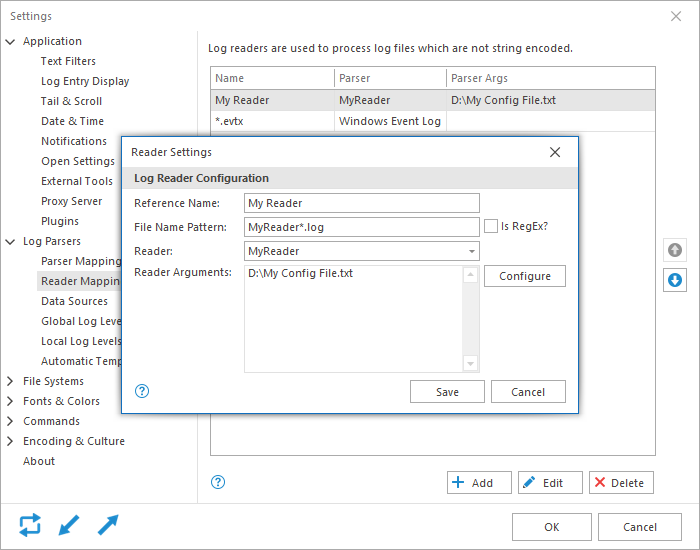The height and width of the screenshot is (550, 700).
Task: Click the move up arrow icon
Action: [675, 250]
